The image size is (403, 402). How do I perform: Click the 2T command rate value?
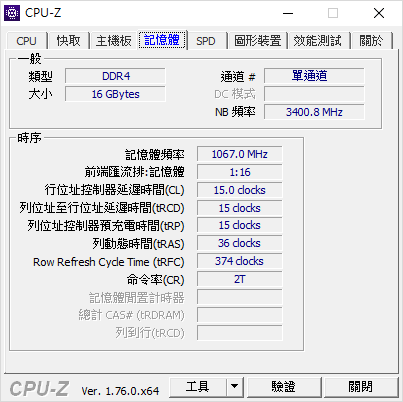(x=240, y=279)
